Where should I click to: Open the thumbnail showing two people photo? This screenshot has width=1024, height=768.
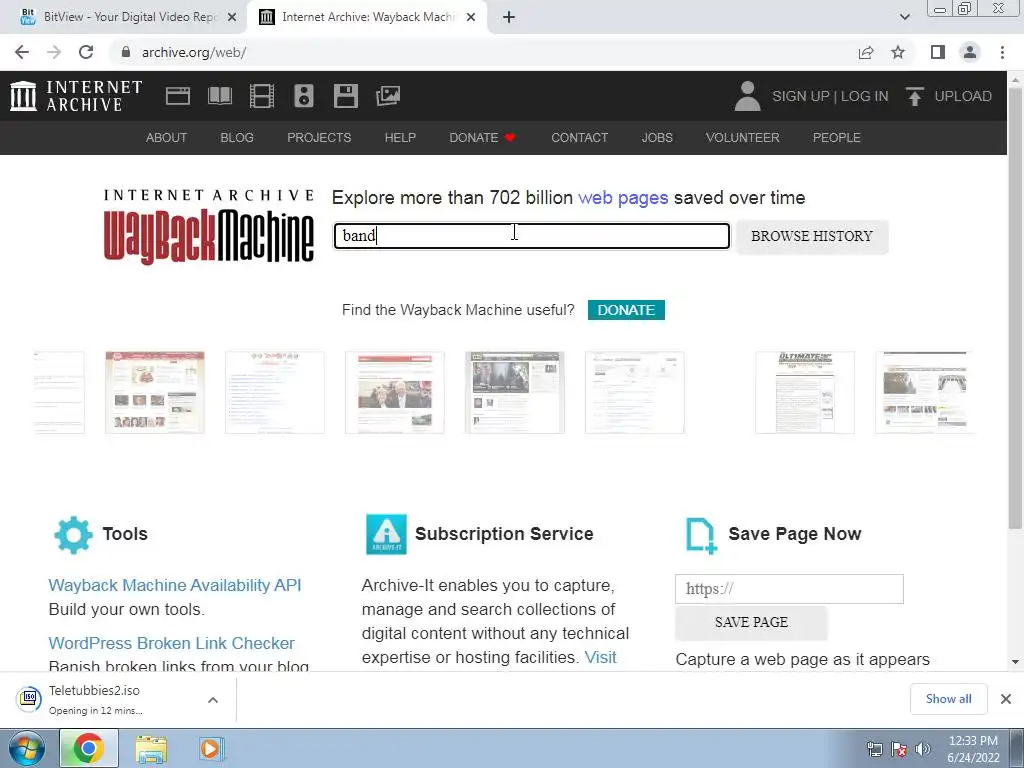pos(394,392)
